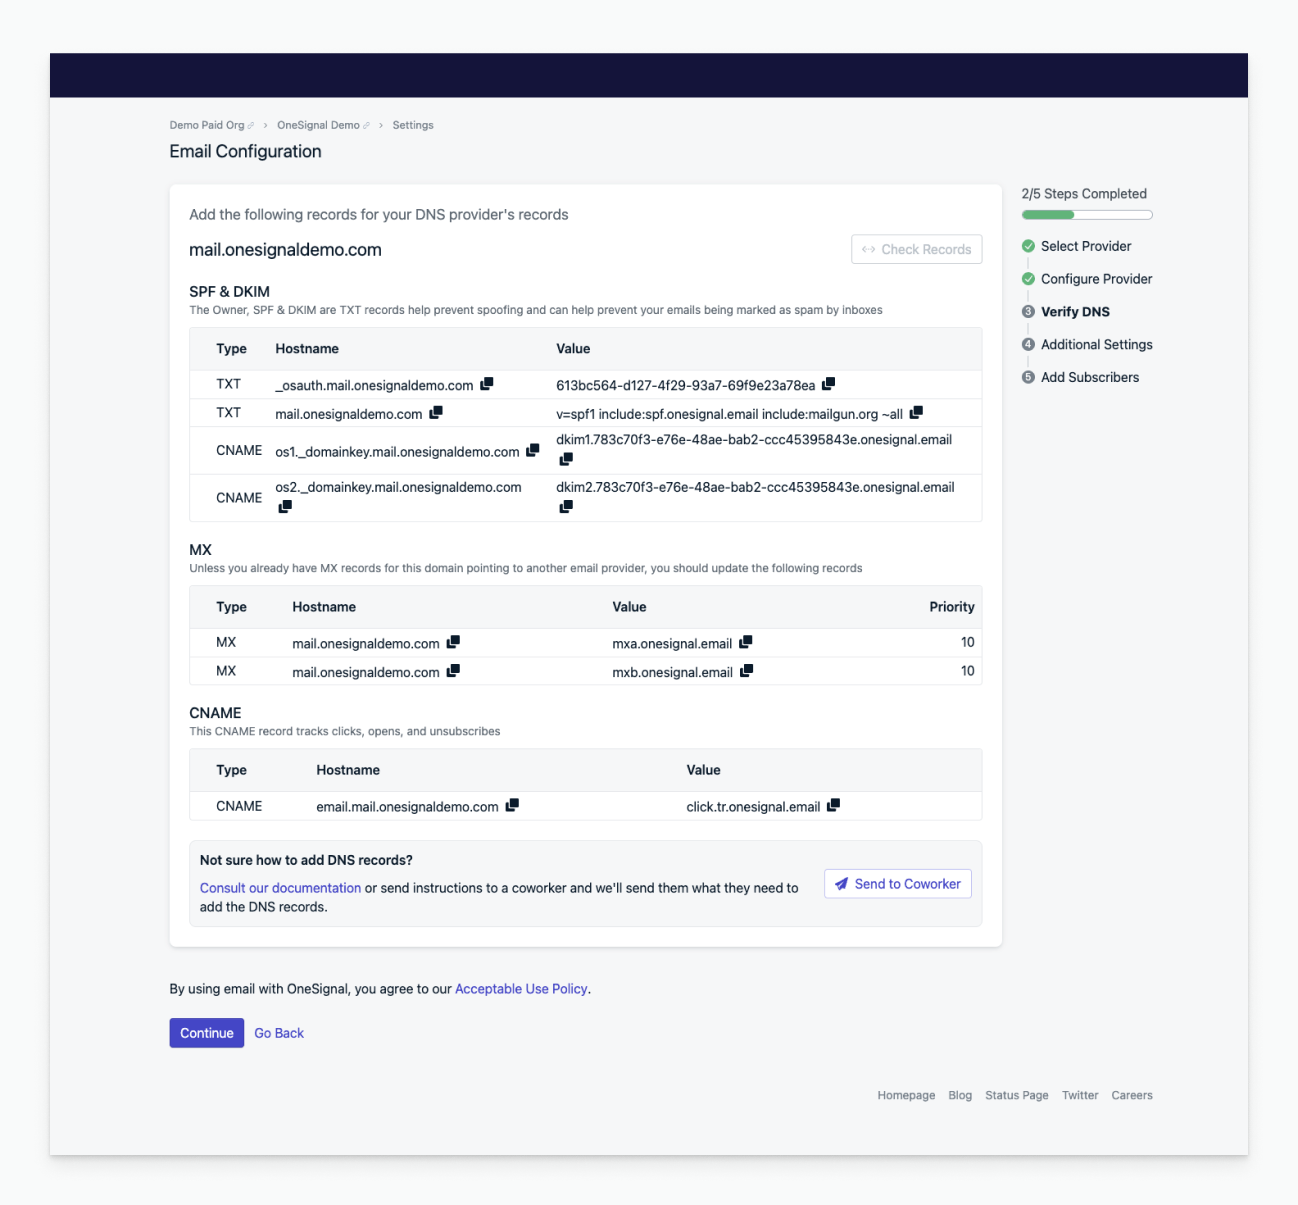The image size is (1298, 1205).
Task: Copy the 613bc564-d127 TXT value
Action: tap(829, 384)
